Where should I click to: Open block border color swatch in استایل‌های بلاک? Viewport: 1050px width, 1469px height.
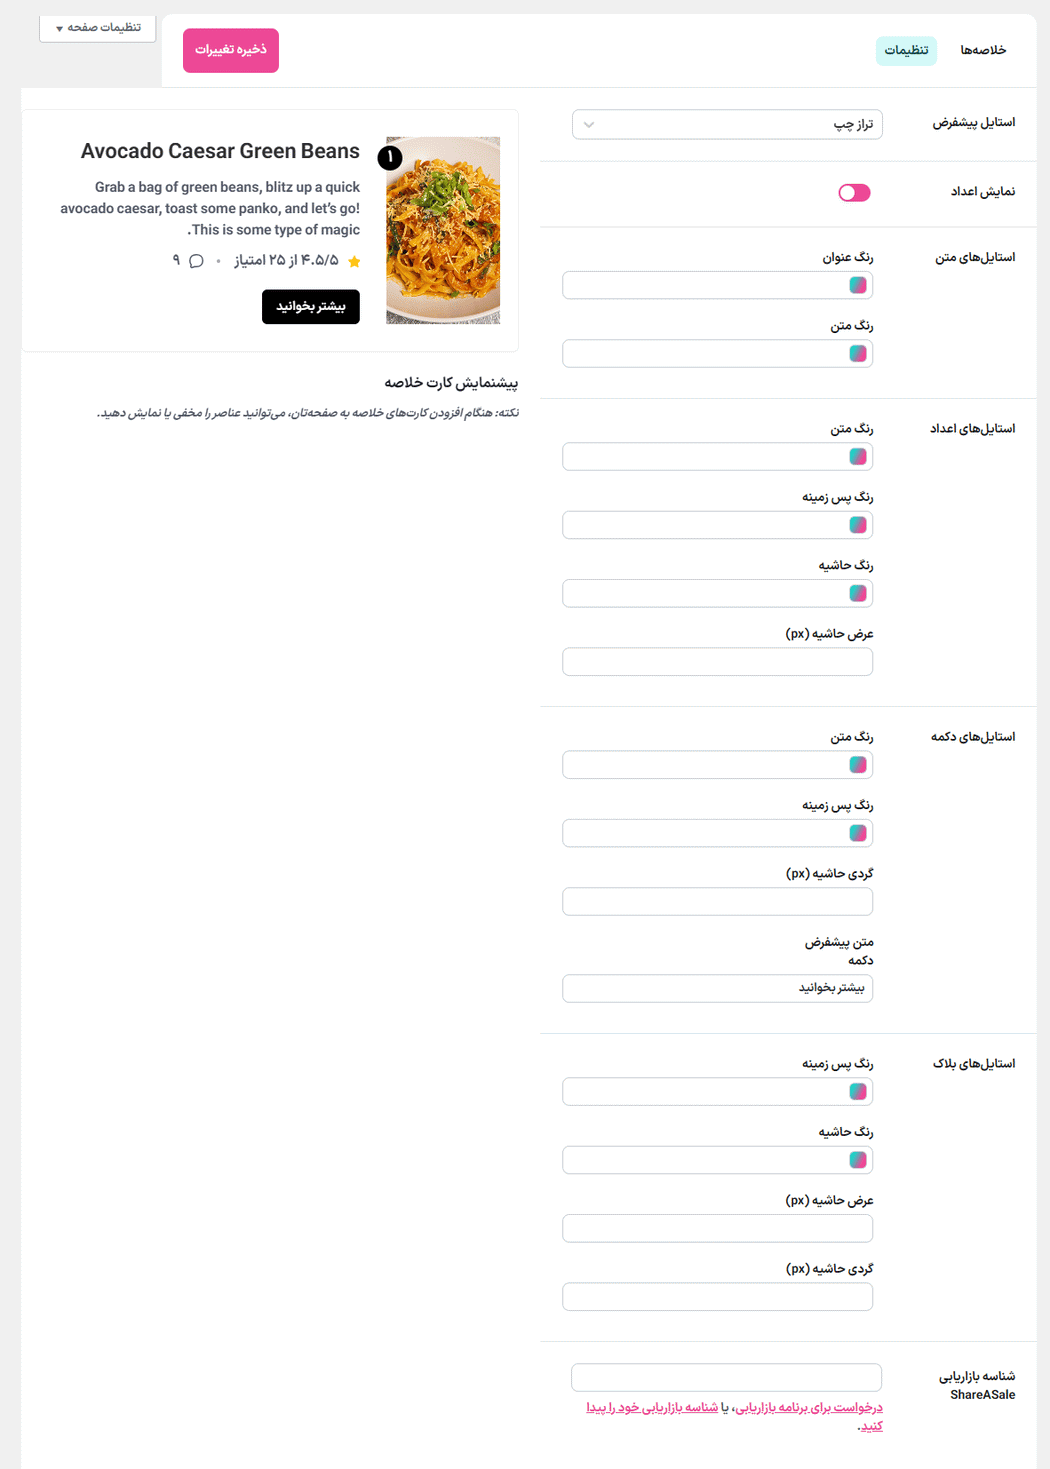[x=858, y=1160]
